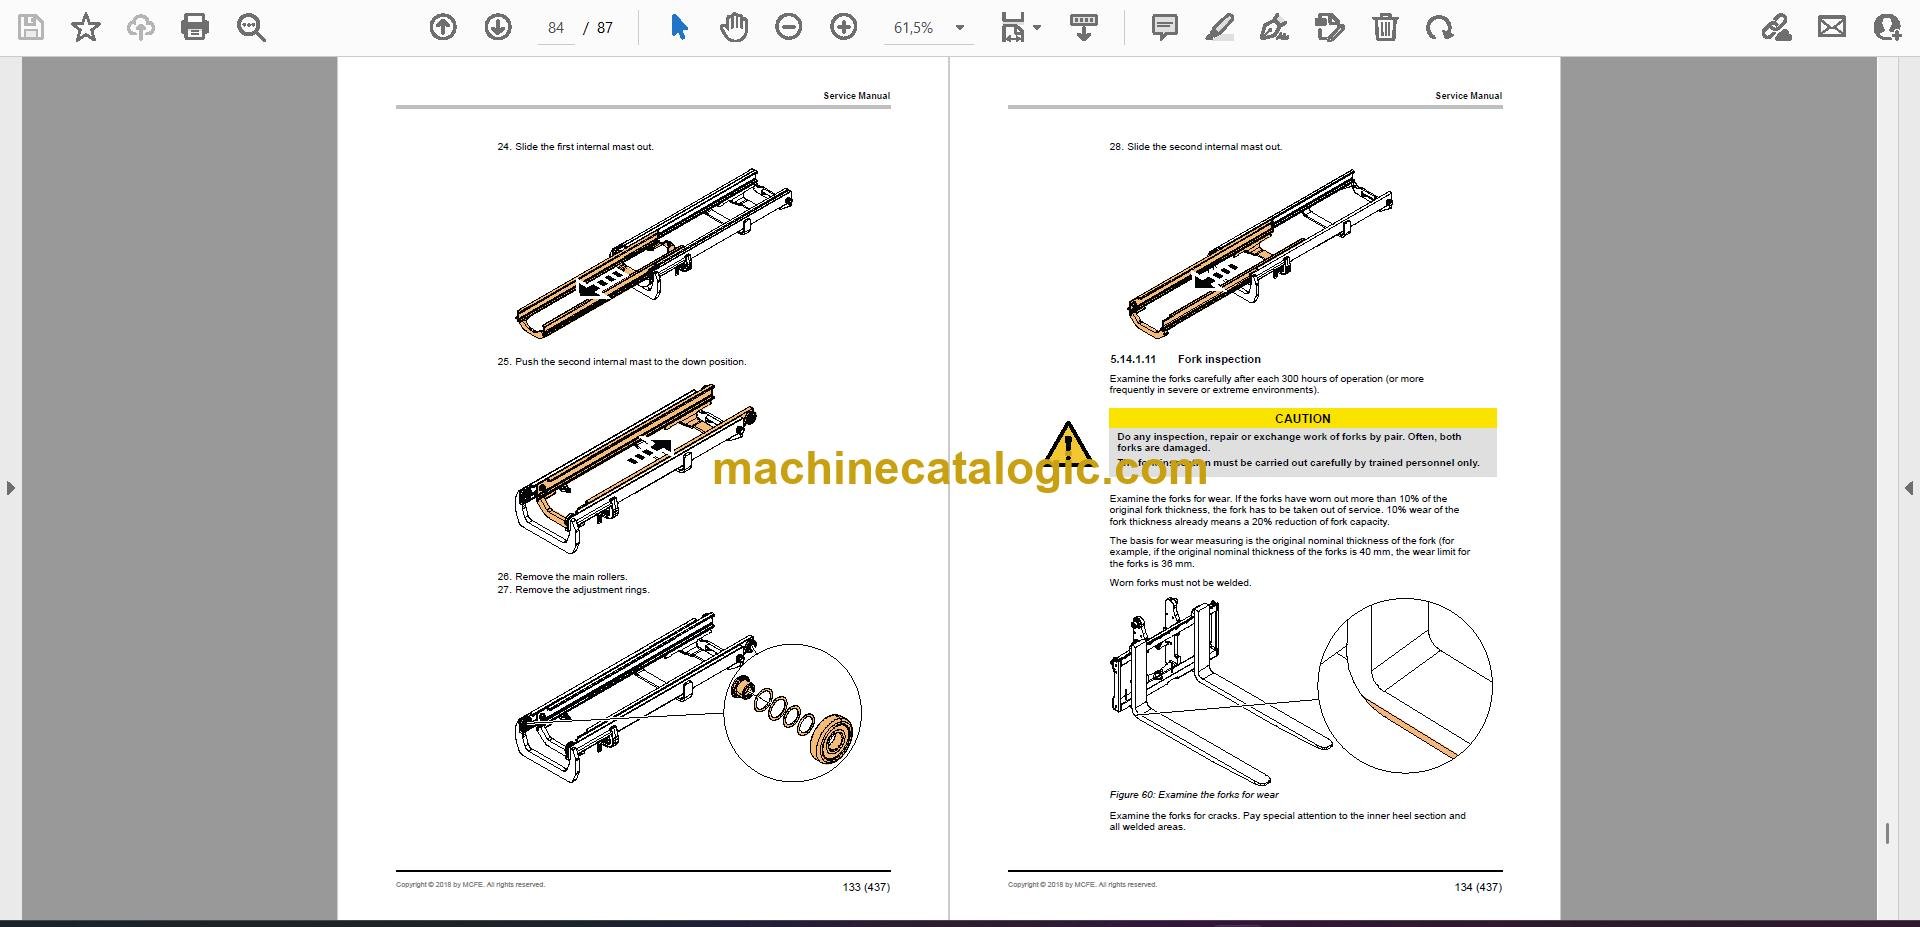Viewport: 1920px width, 927px height.
Task: Click step "27. Remove the adjustment rings."
Action: (x=573, y=590)
